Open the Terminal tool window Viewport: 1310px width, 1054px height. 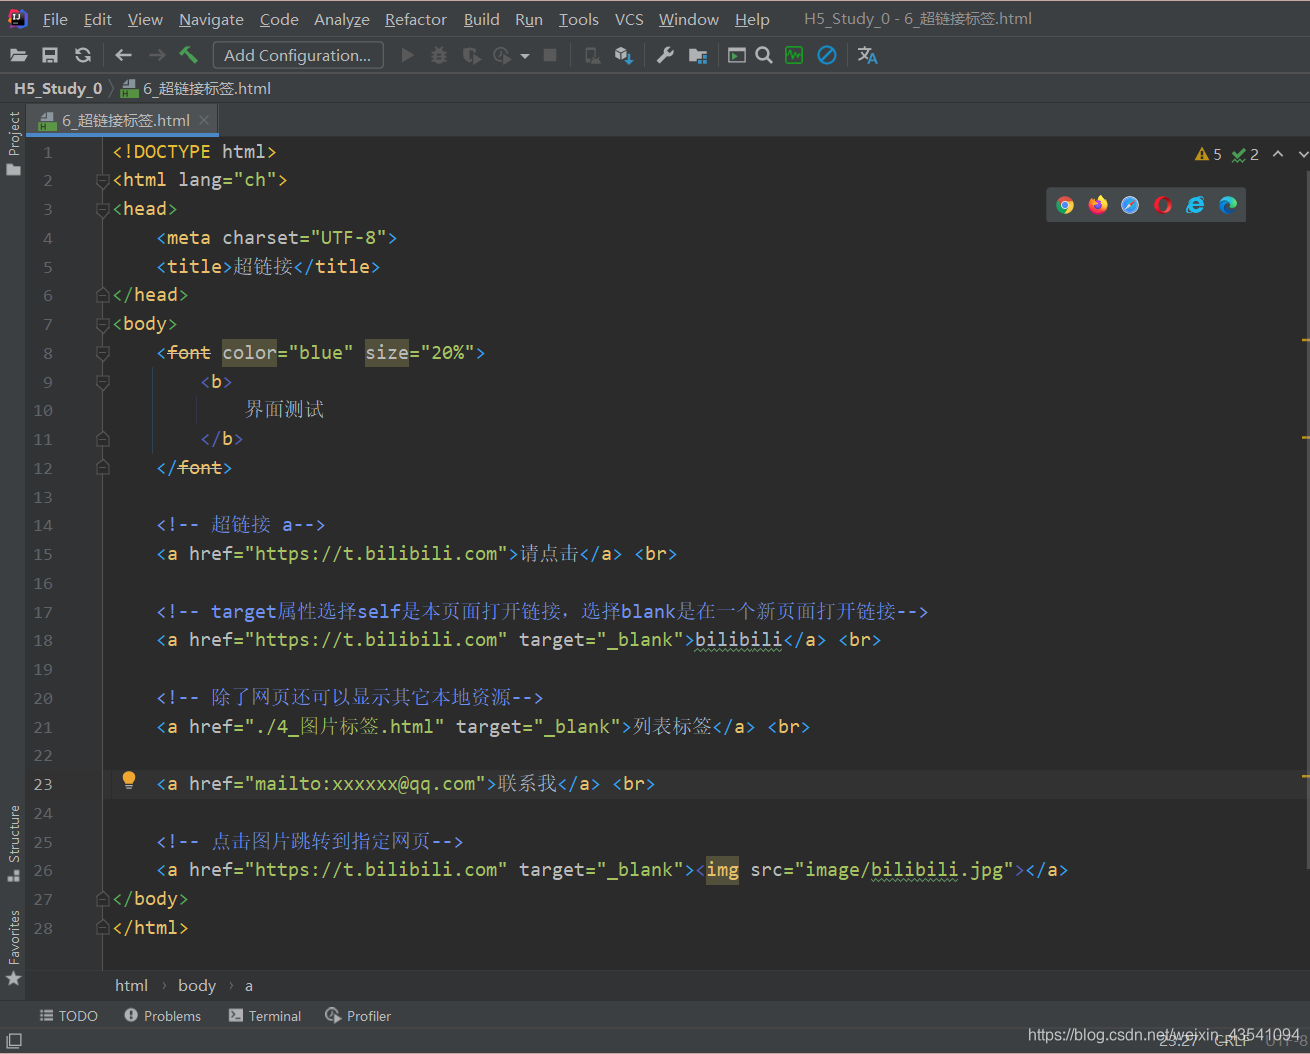(x=265, y=1015)
